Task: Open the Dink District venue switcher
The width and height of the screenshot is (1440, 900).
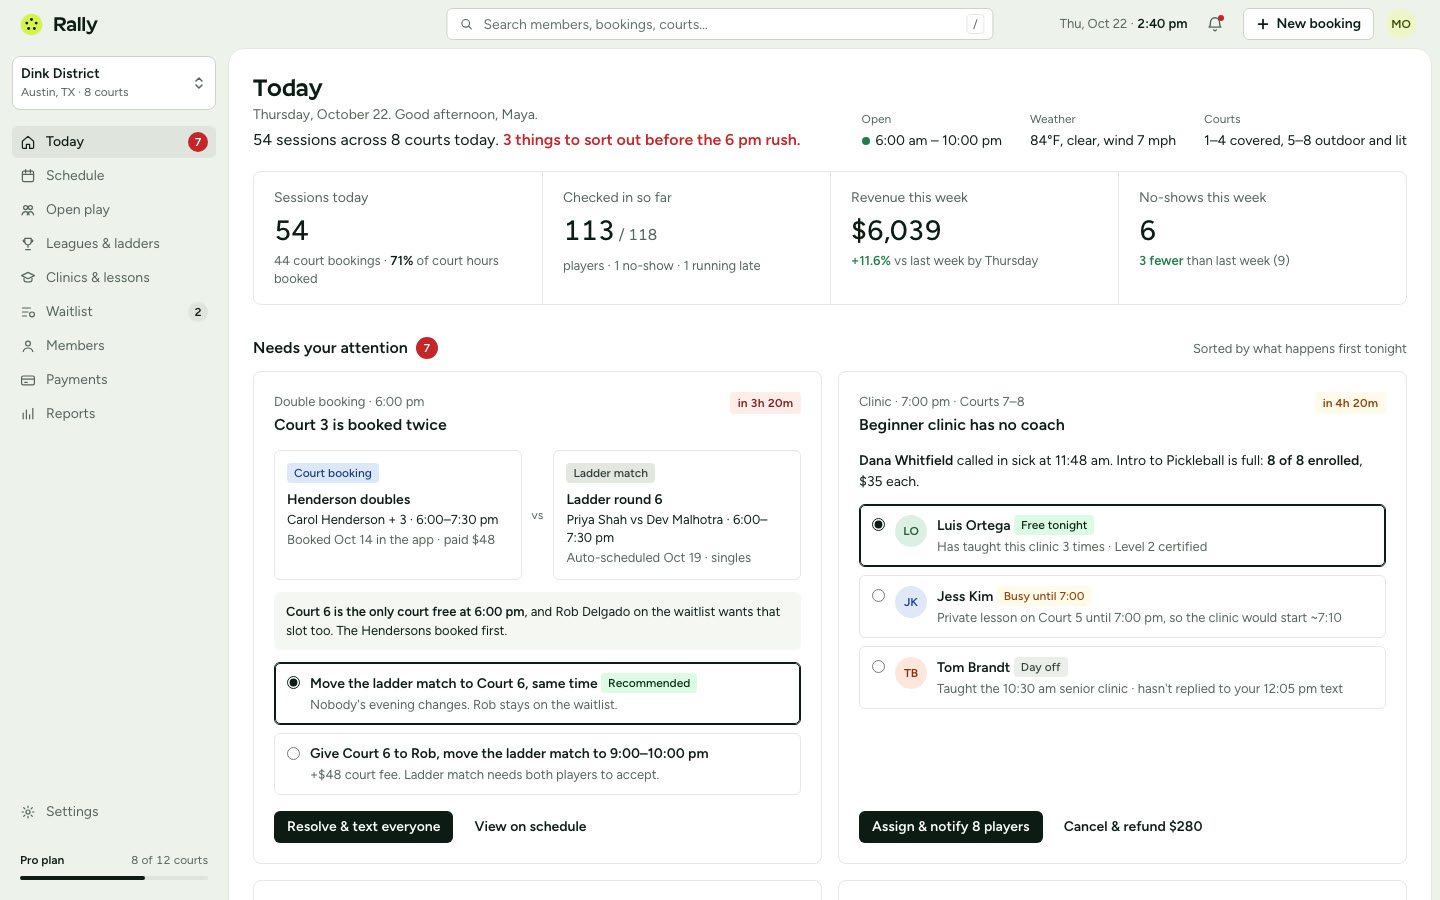Action: point(114,83)
